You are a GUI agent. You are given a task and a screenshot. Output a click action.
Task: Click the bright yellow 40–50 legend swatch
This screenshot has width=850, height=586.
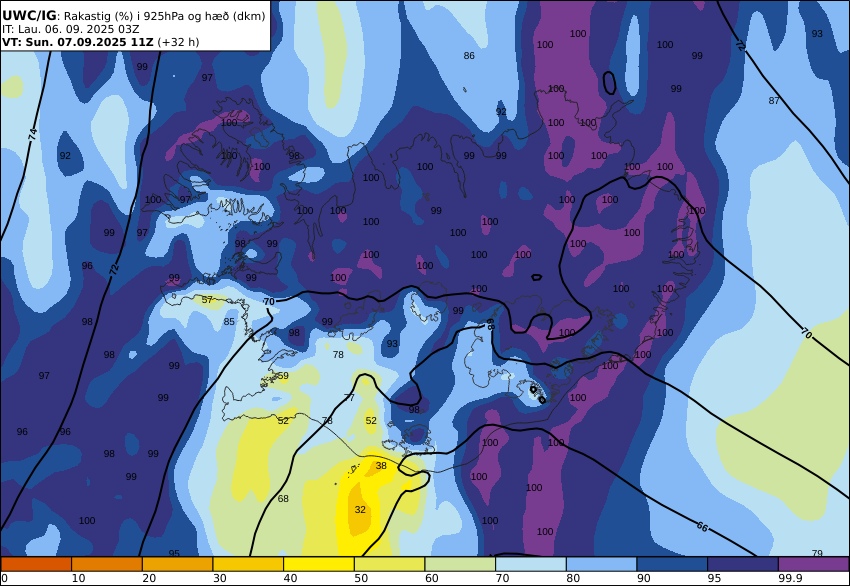click(x=319, y=564)
